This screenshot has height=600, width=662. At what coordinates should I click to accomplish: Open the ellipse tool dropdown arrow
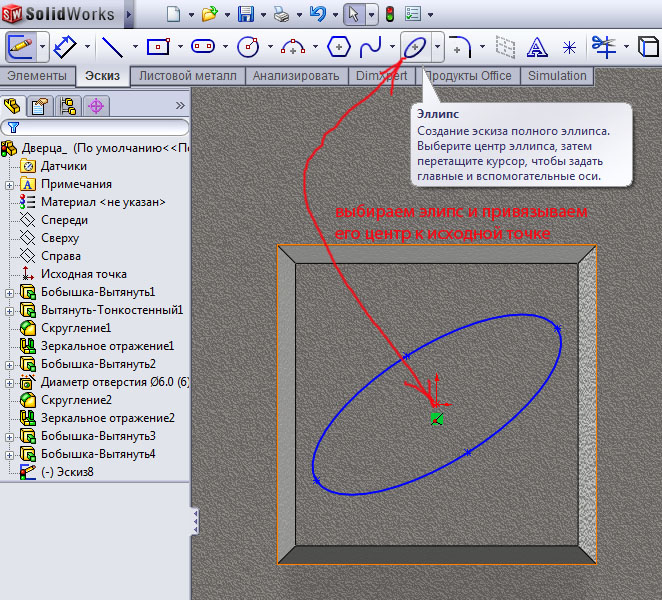click(437, 46)
